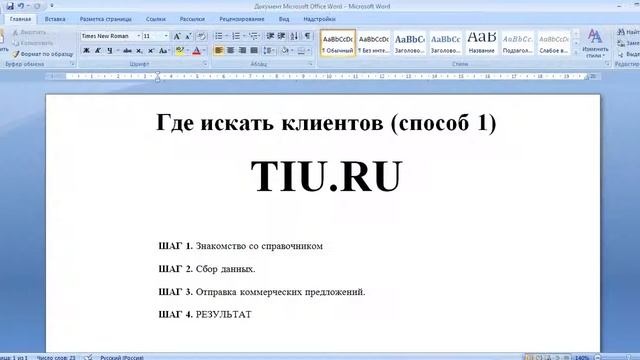Click Формат по образцу button
Viewport: 640px width, 360px height.
[x=43, y=54]
